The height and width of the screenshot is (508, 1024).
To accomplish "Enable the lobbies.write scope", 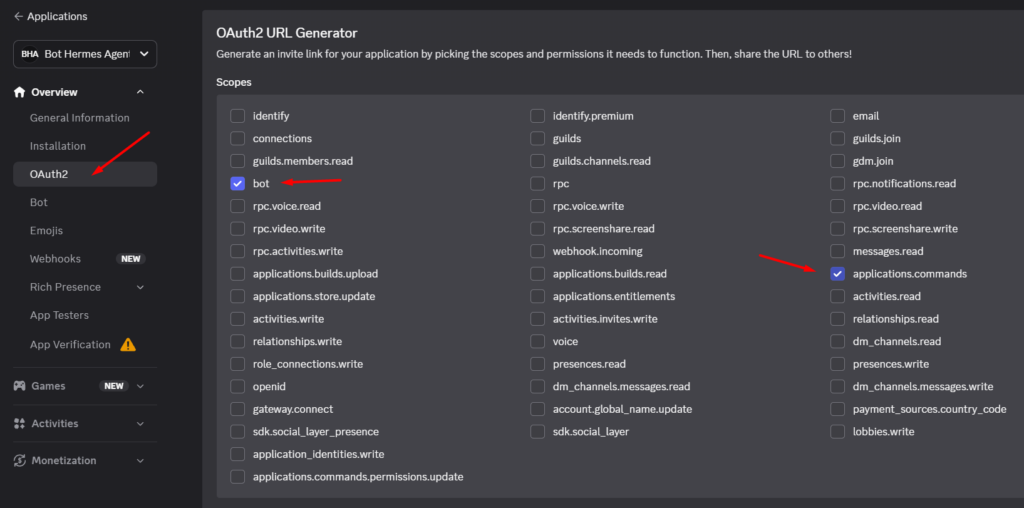I will coord(837,432).
